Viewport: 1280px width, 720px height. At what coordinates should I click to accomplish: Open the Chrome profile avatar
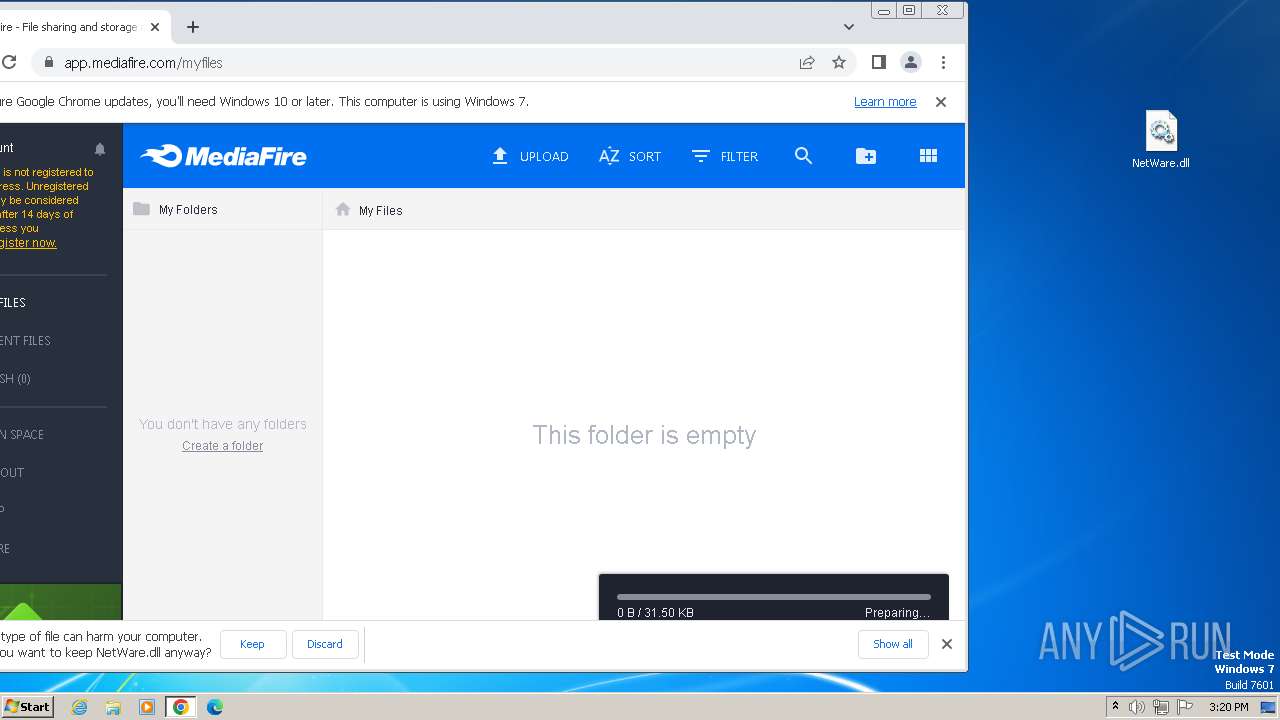(x=911, y=62)
